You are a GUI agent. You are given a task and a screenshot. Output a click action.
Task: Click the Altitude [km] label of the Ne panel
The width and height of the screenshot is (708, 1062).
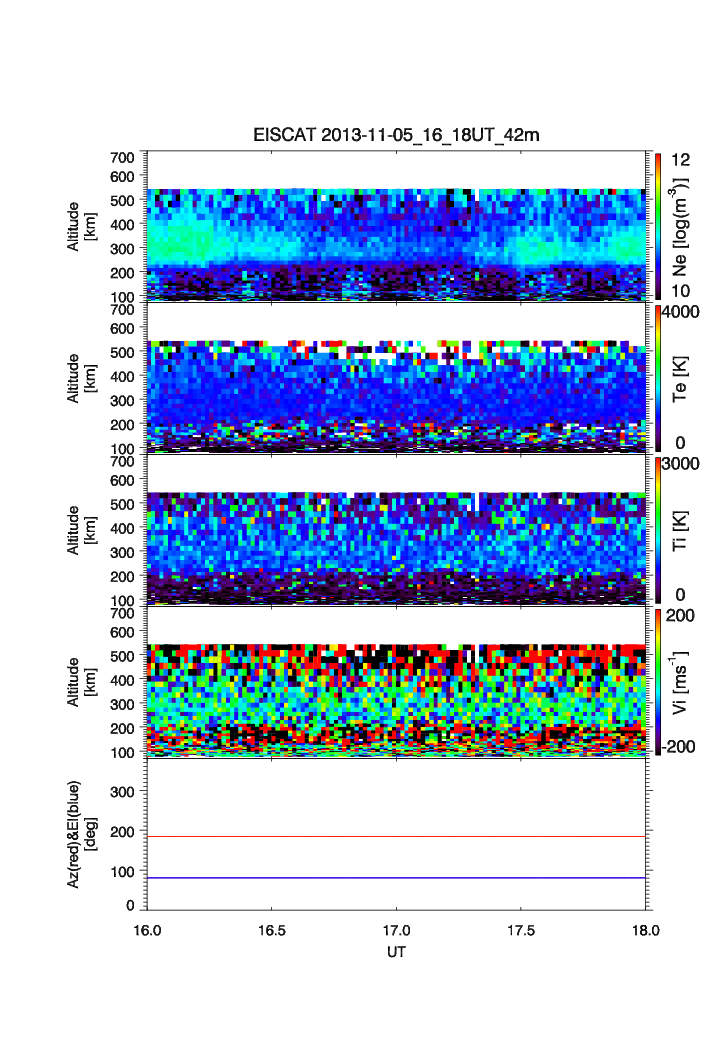(81, 227)
